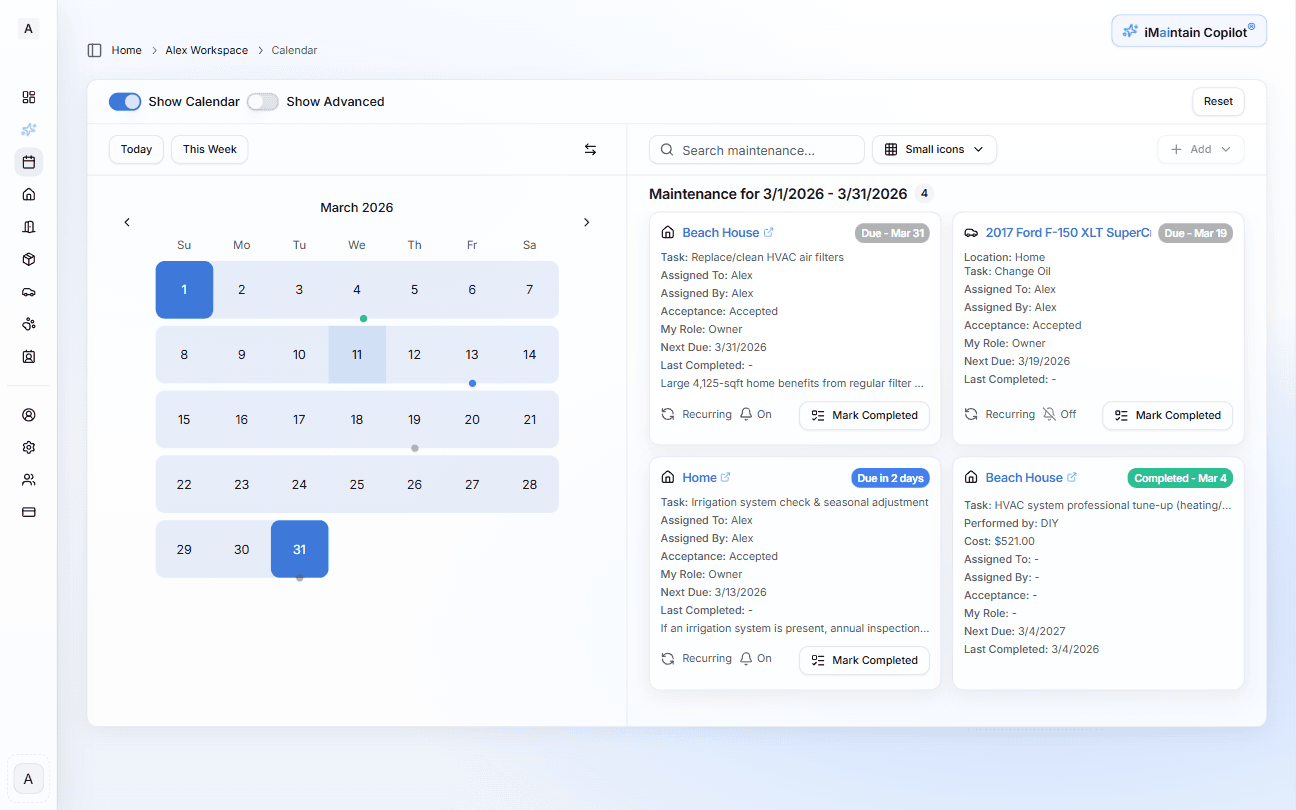Open the contacts card icon in sidebar

[28, 356]
